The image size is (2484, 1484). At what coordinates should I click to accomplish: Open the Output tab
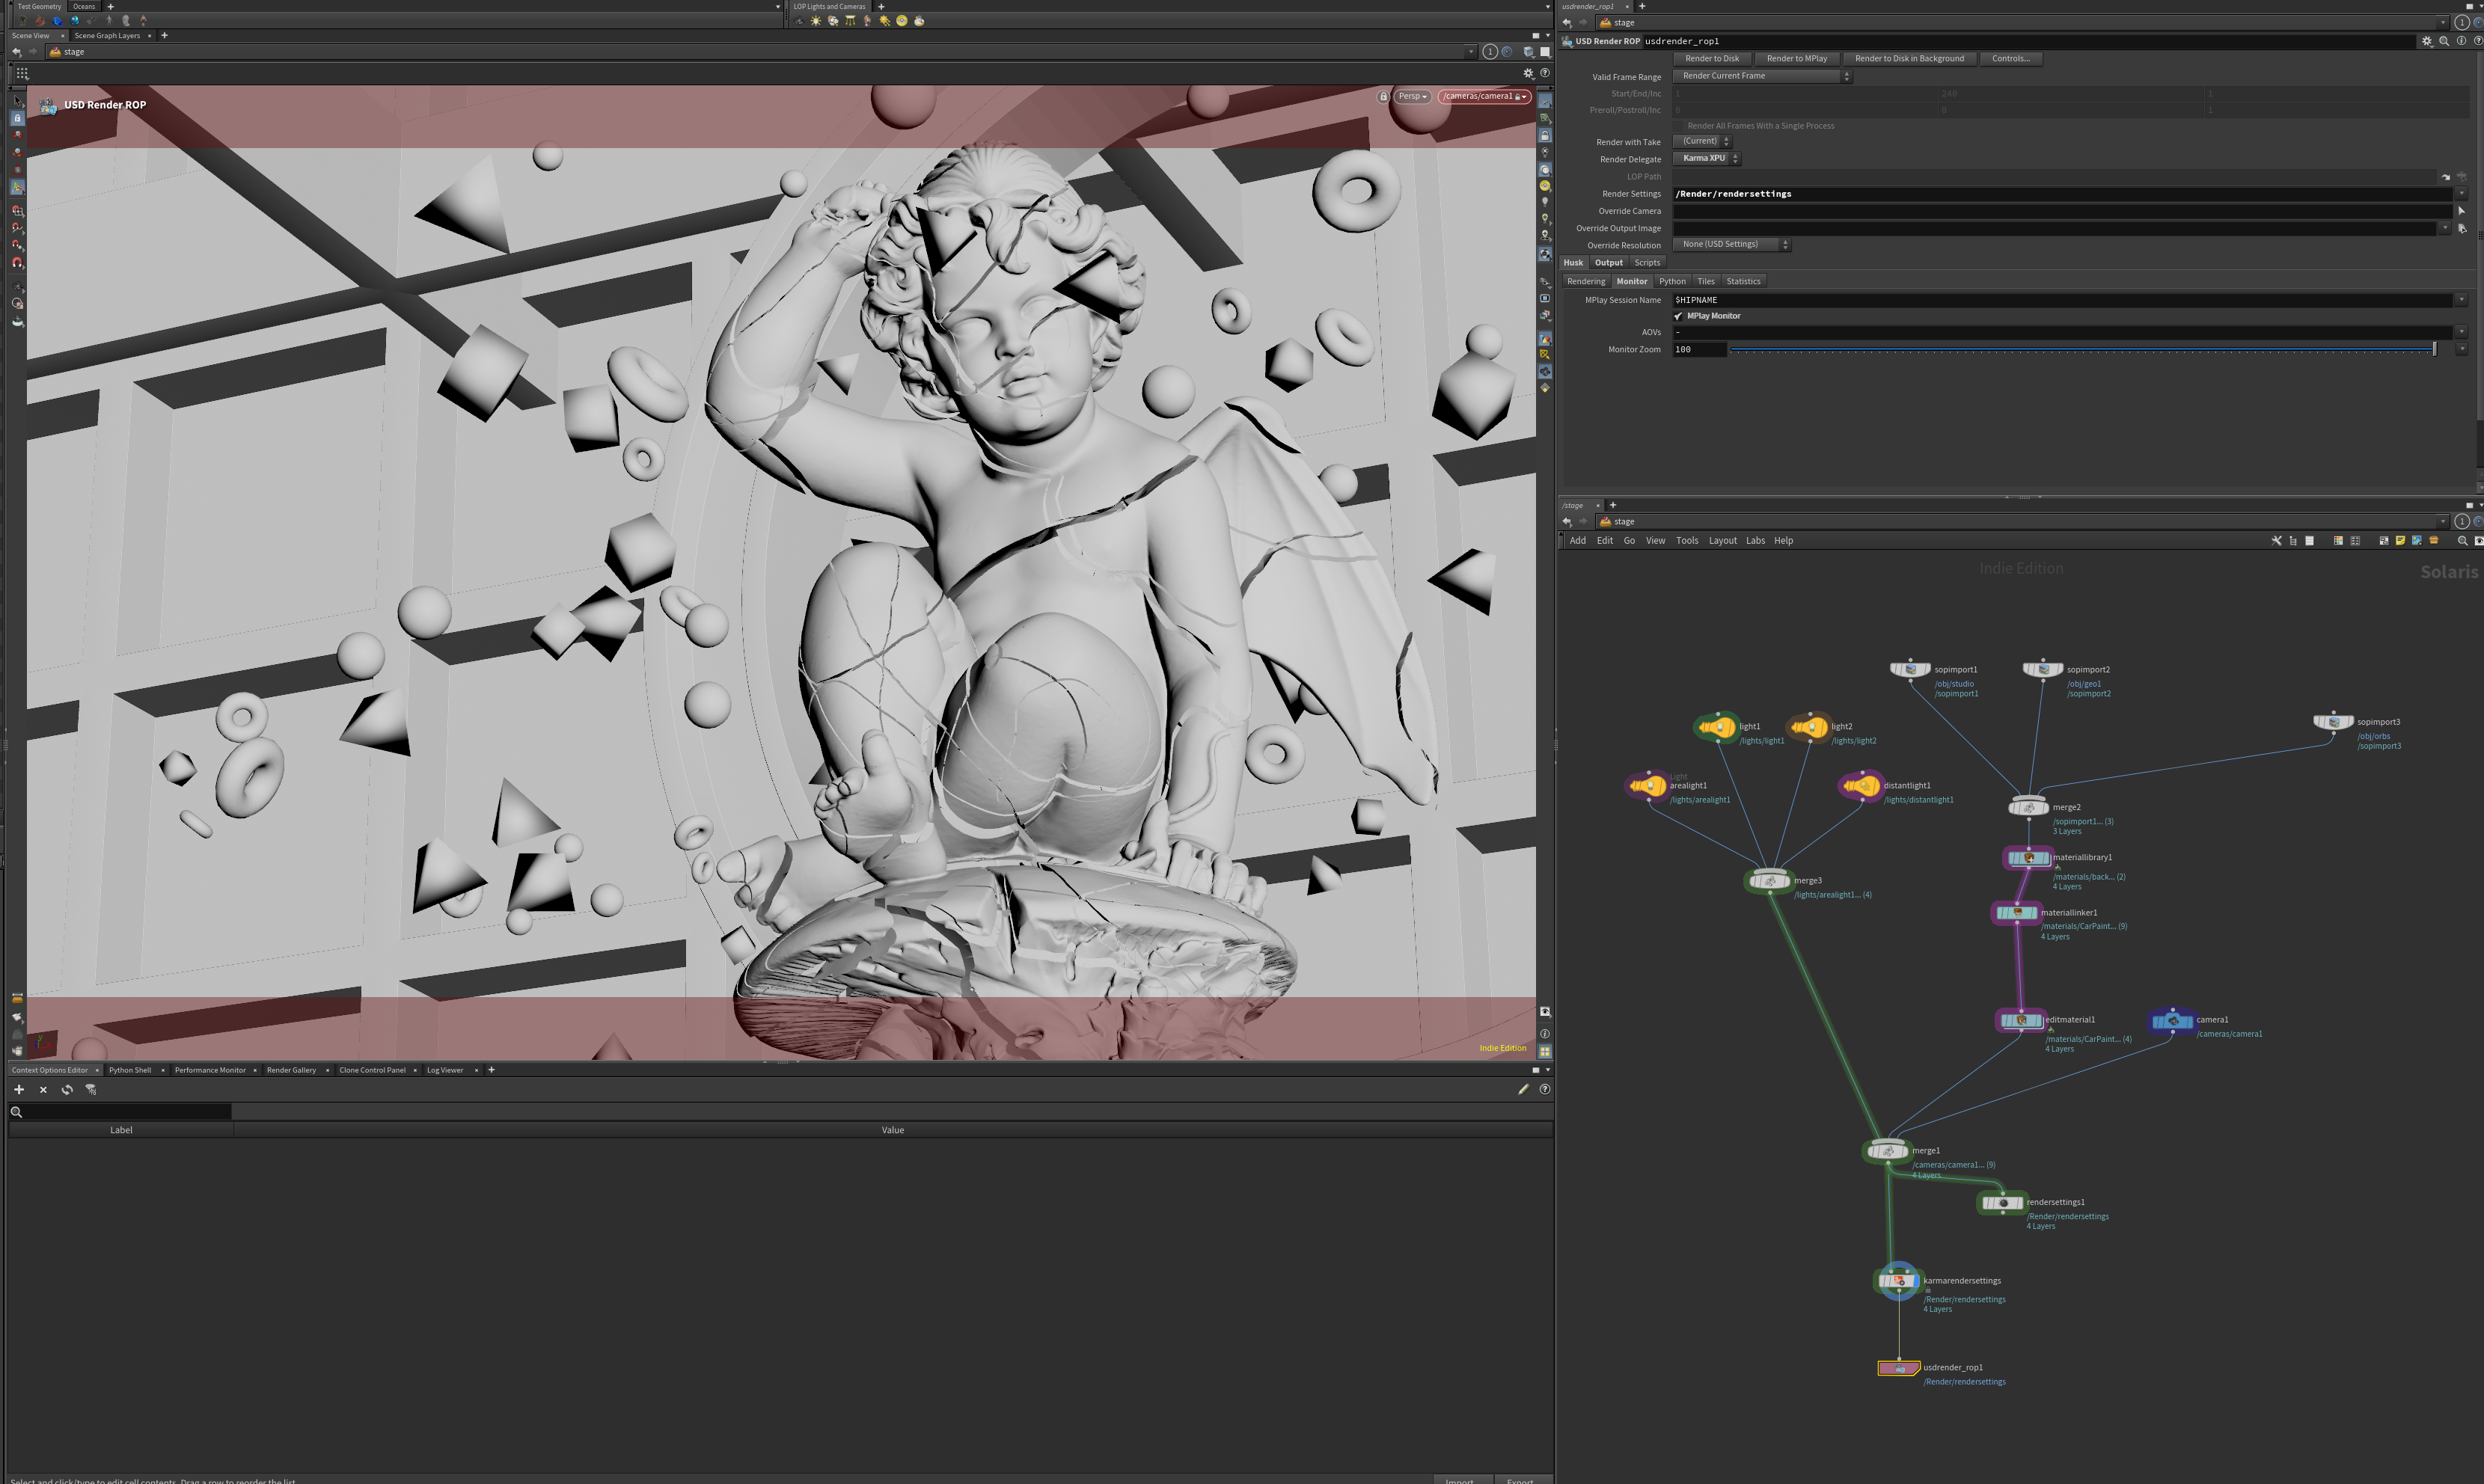click(1609, 263)
